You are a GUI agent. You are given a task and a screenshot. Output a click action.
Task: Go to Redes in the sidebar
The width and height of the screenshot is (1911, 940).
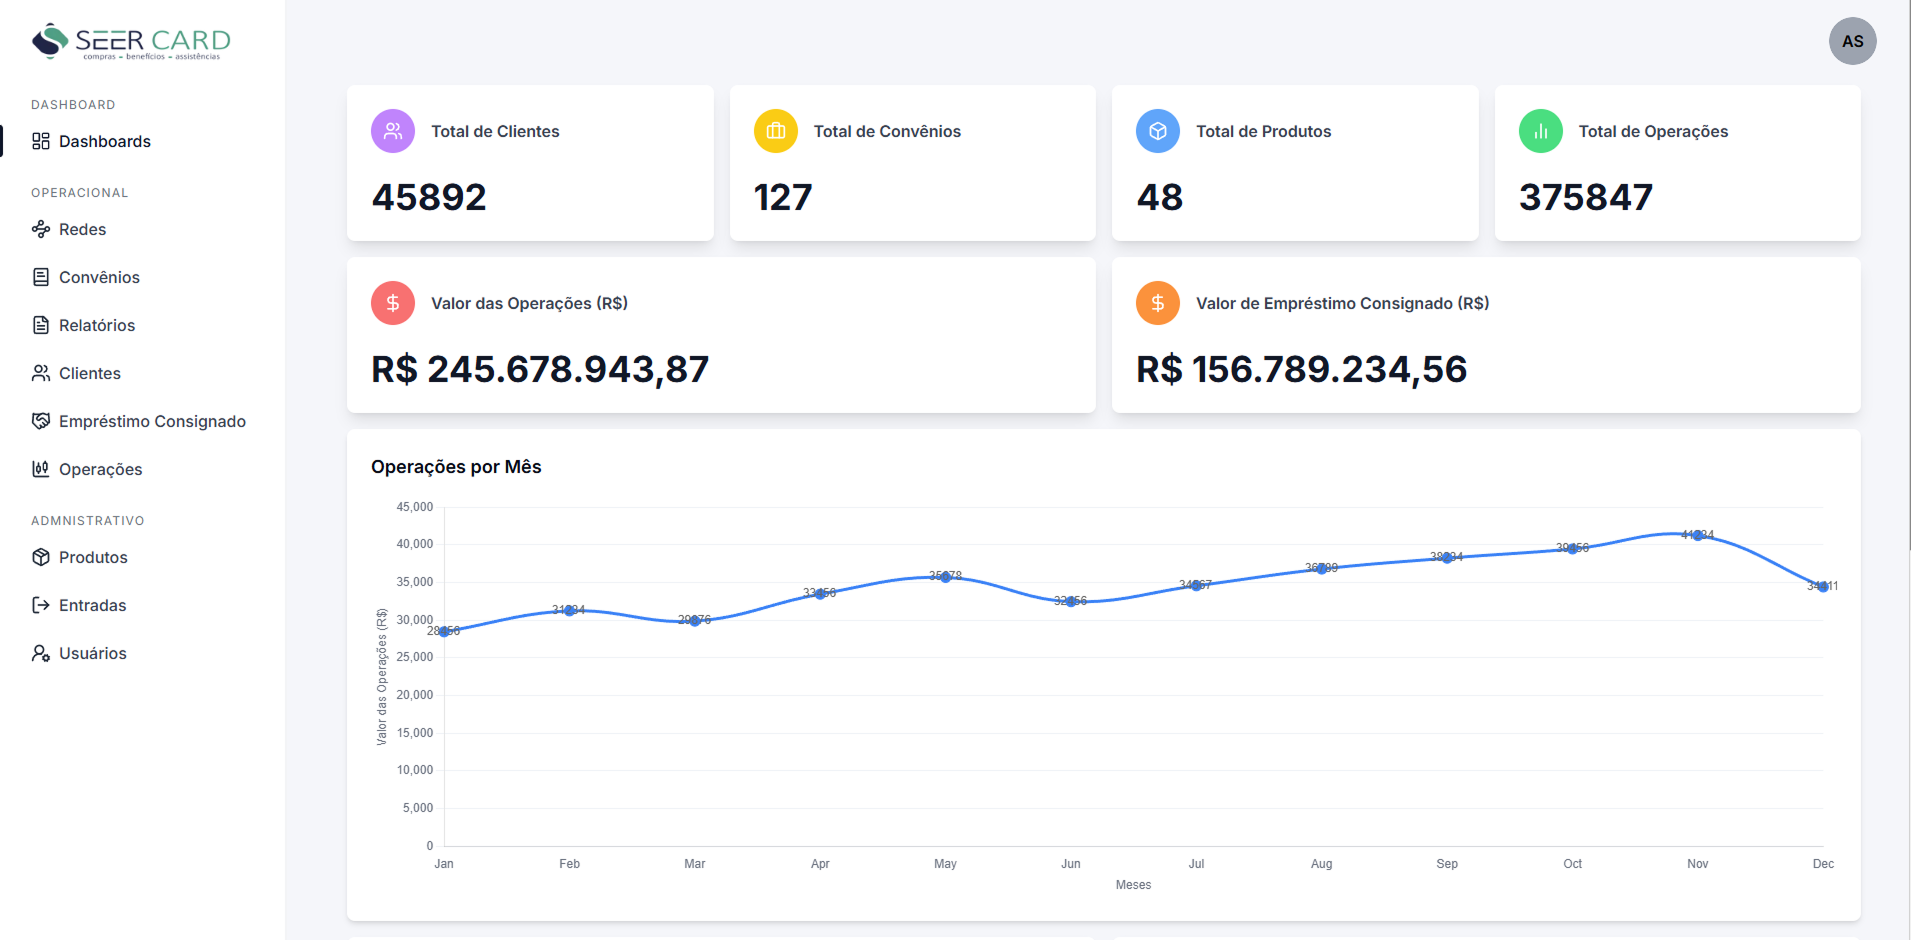82,229
